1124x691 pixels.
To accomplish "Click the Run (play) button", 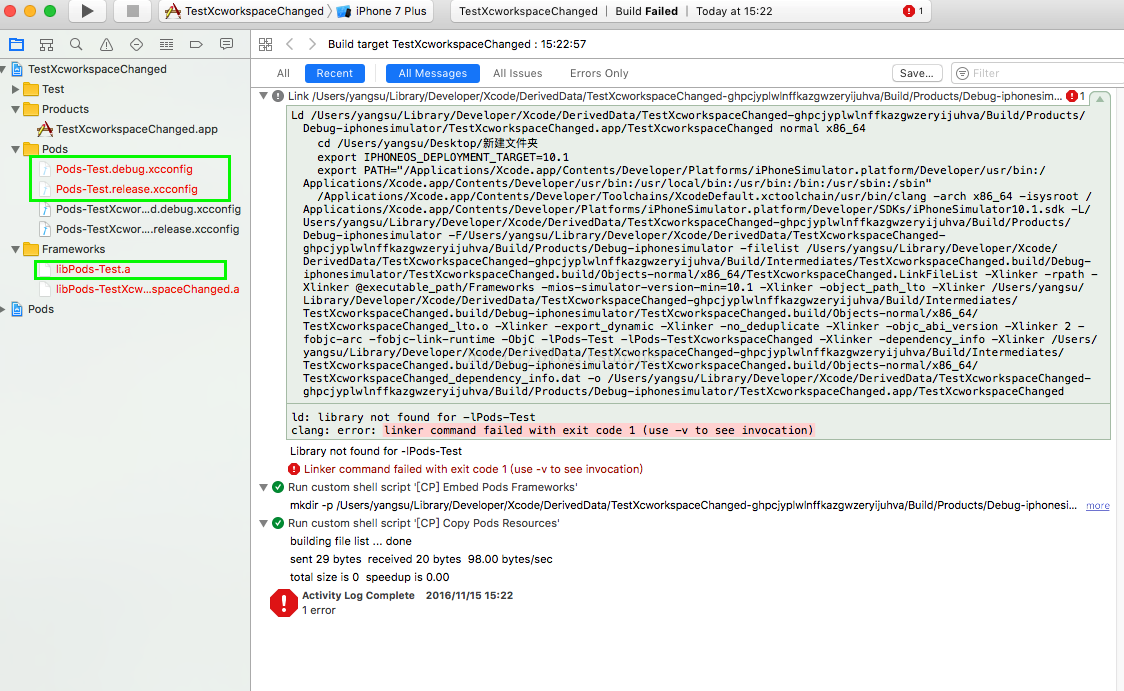I will (87, 11).
